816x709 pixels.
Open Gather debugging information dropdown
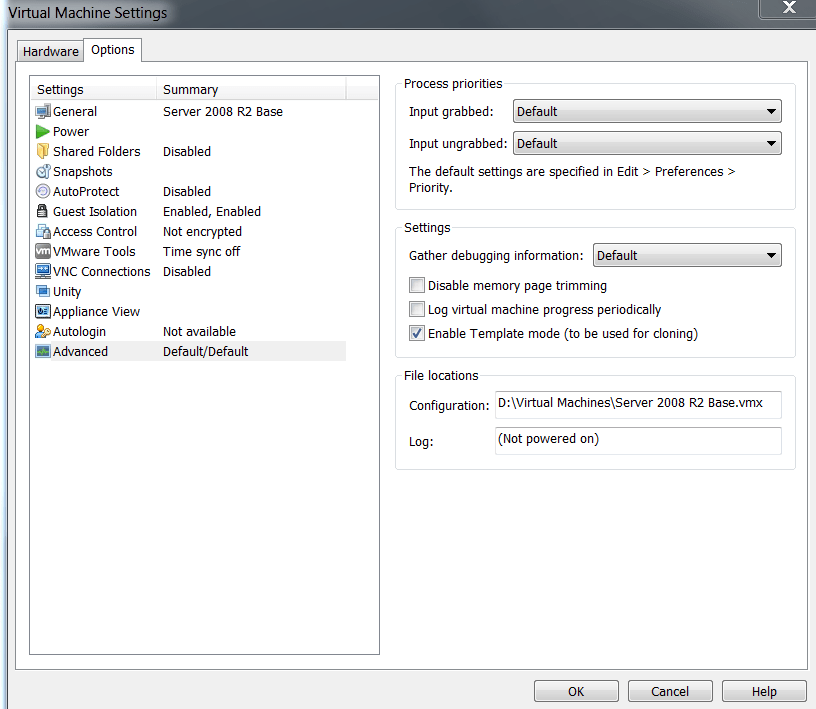click(x=687, y=255)
